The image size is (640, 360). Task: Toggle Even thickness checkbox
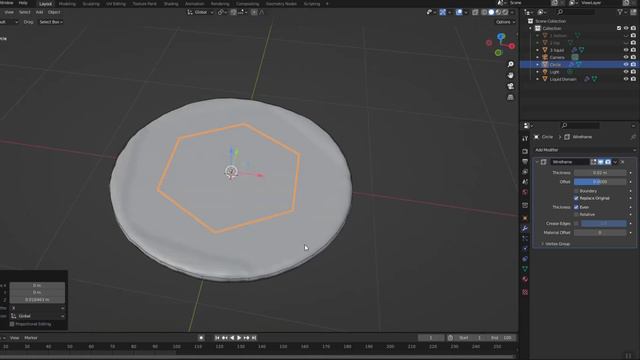[576, 207]
